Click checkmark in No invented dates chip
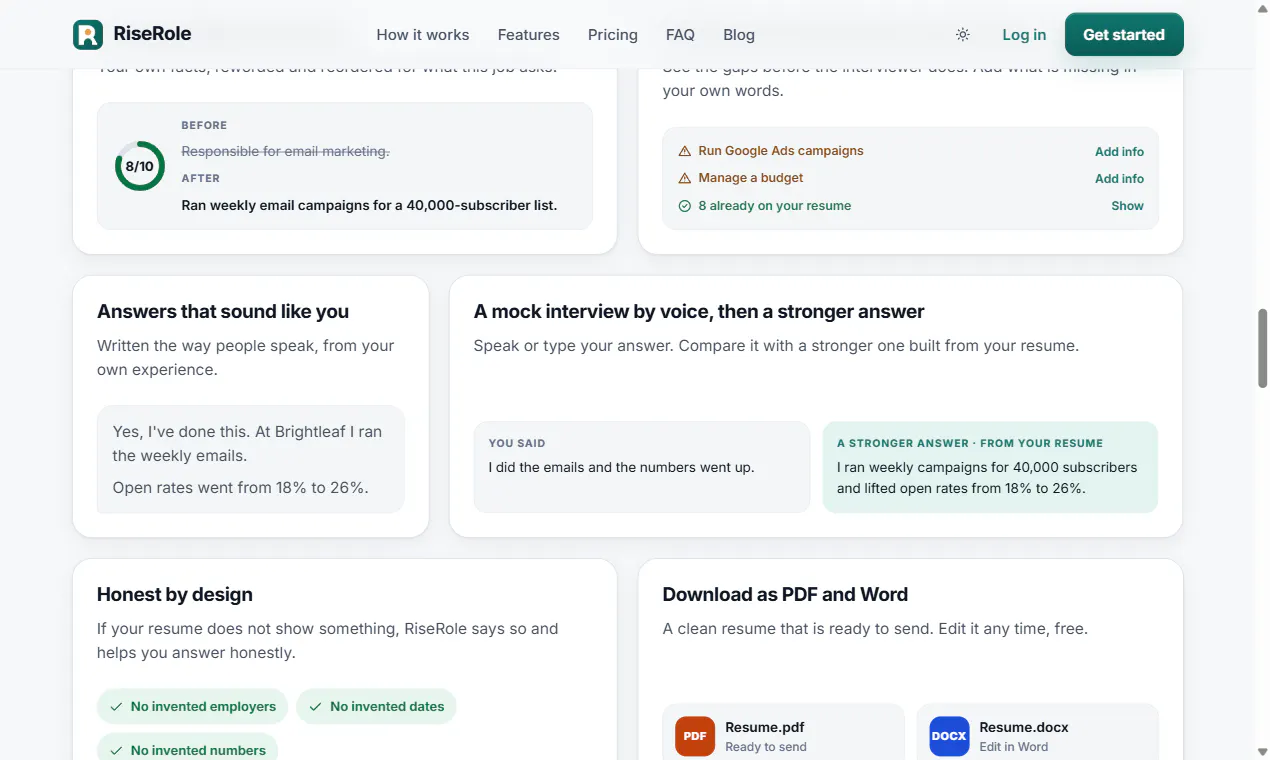Image resolution: width=1270 pixels, height=760 pixels. pyautogui.click(x=316, y=706)
